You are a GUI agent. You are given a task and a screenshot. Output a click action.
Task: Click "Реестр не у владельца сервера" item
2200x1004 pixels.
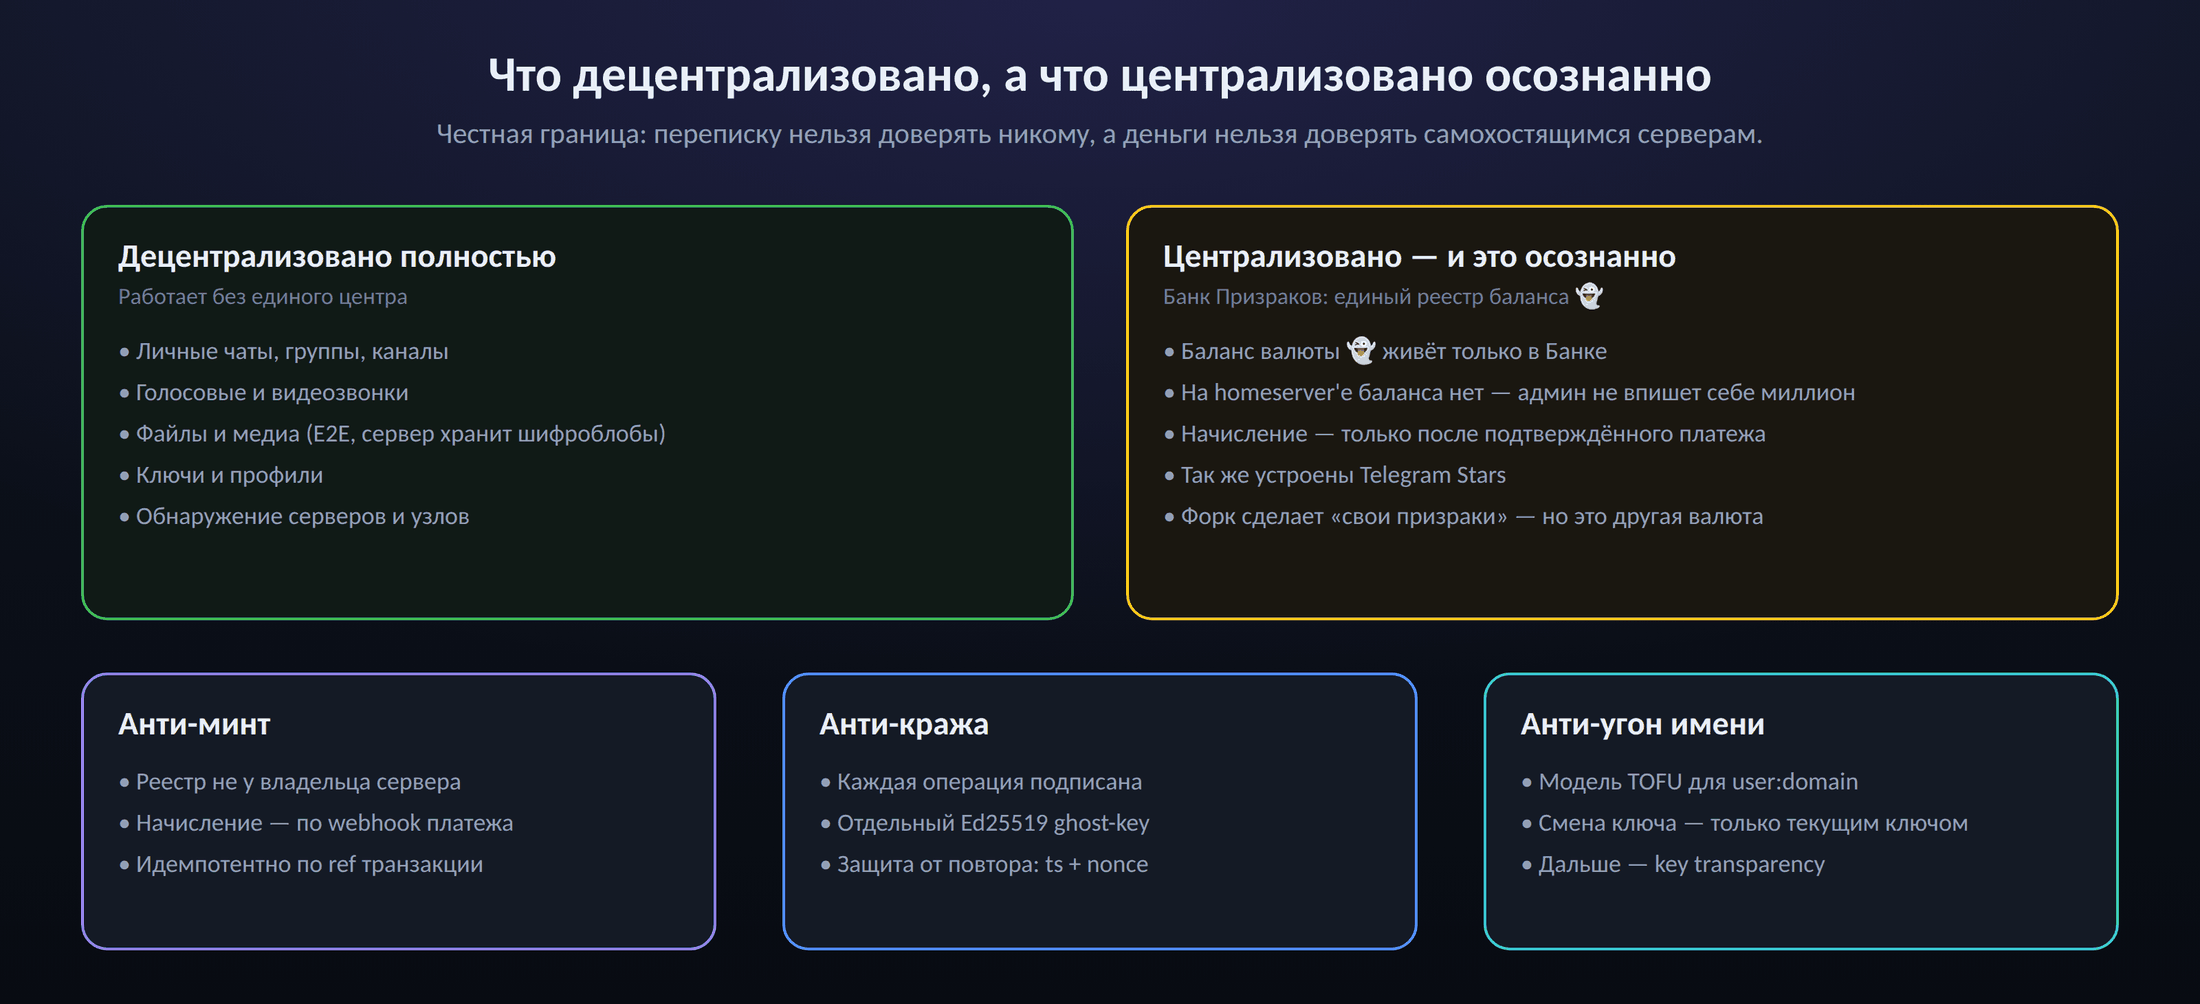(290, 782)
